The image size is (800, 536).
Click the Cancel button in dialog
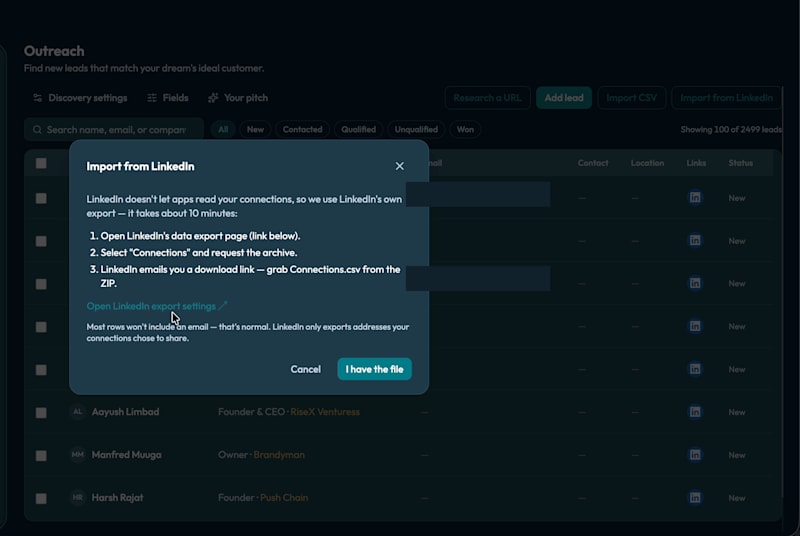[306, 369]
